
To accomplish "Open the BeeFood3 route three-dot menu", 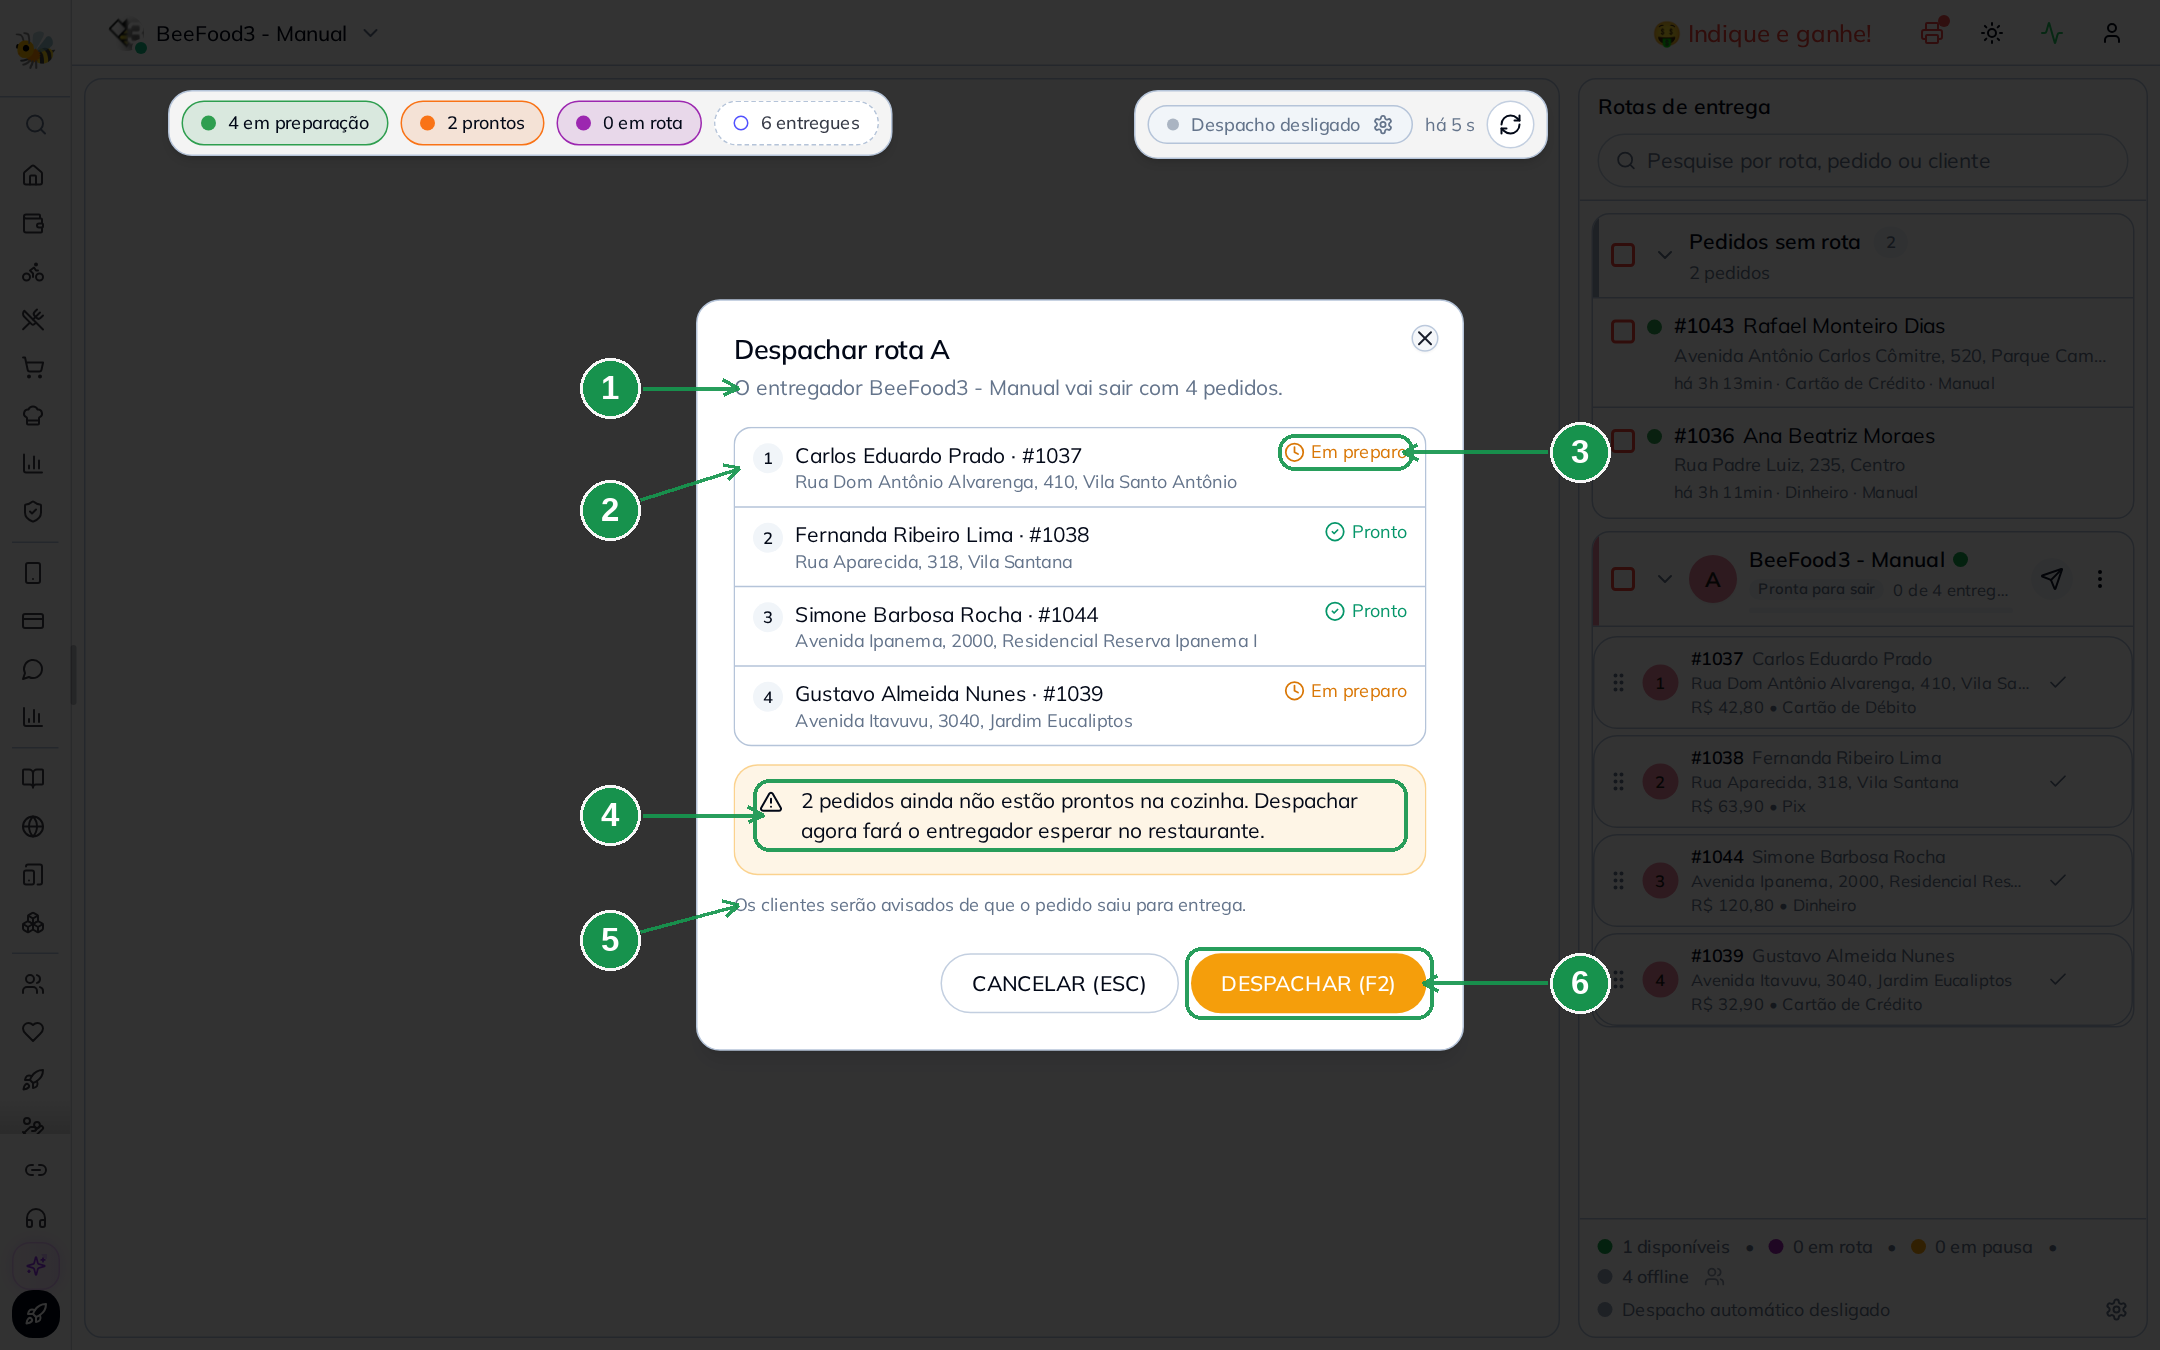I will tap(2100, 578).
